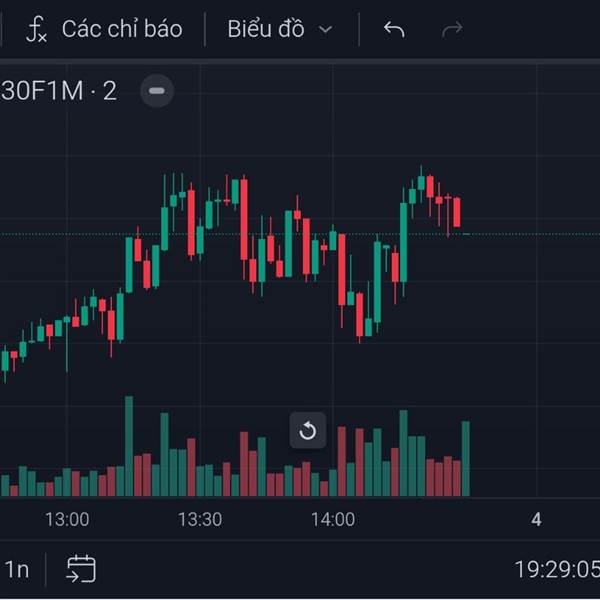600x600 pixels.
Task: Click date marker 4 on time axis
Action: tap(536, 520)
